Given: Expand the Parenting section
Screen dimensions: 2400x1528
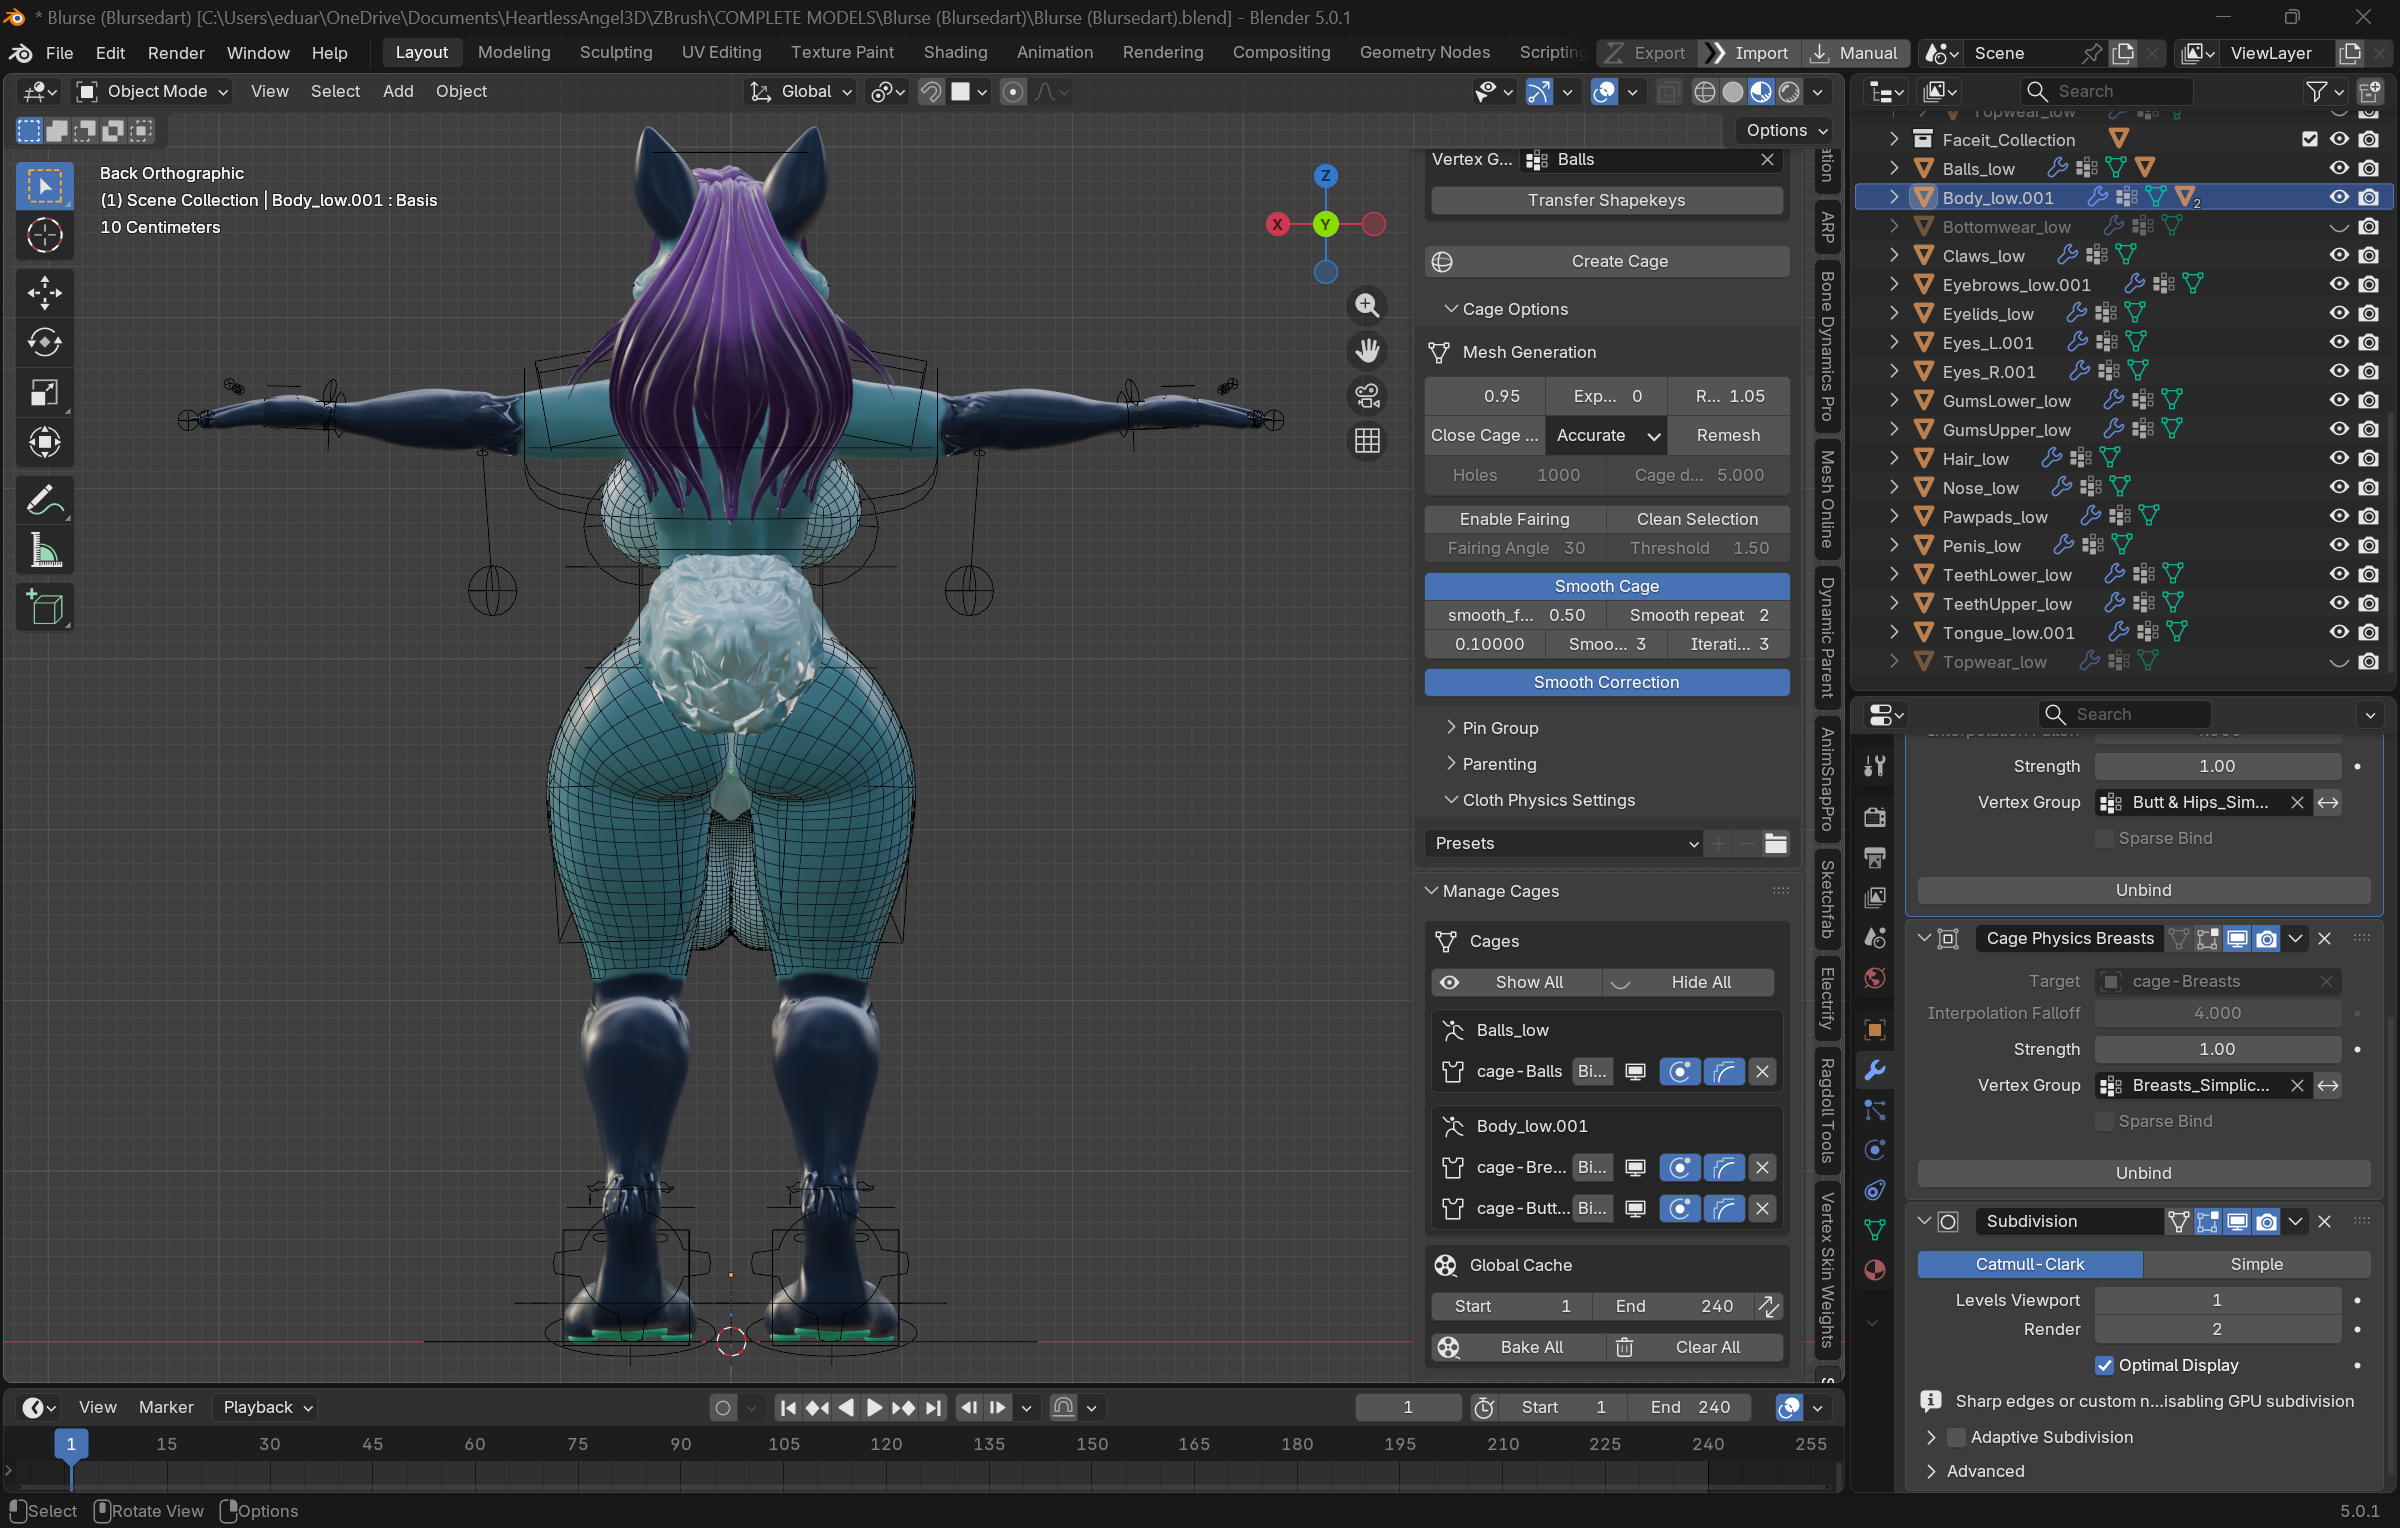Looking at the screenshot, I should tap(1490, 765).
